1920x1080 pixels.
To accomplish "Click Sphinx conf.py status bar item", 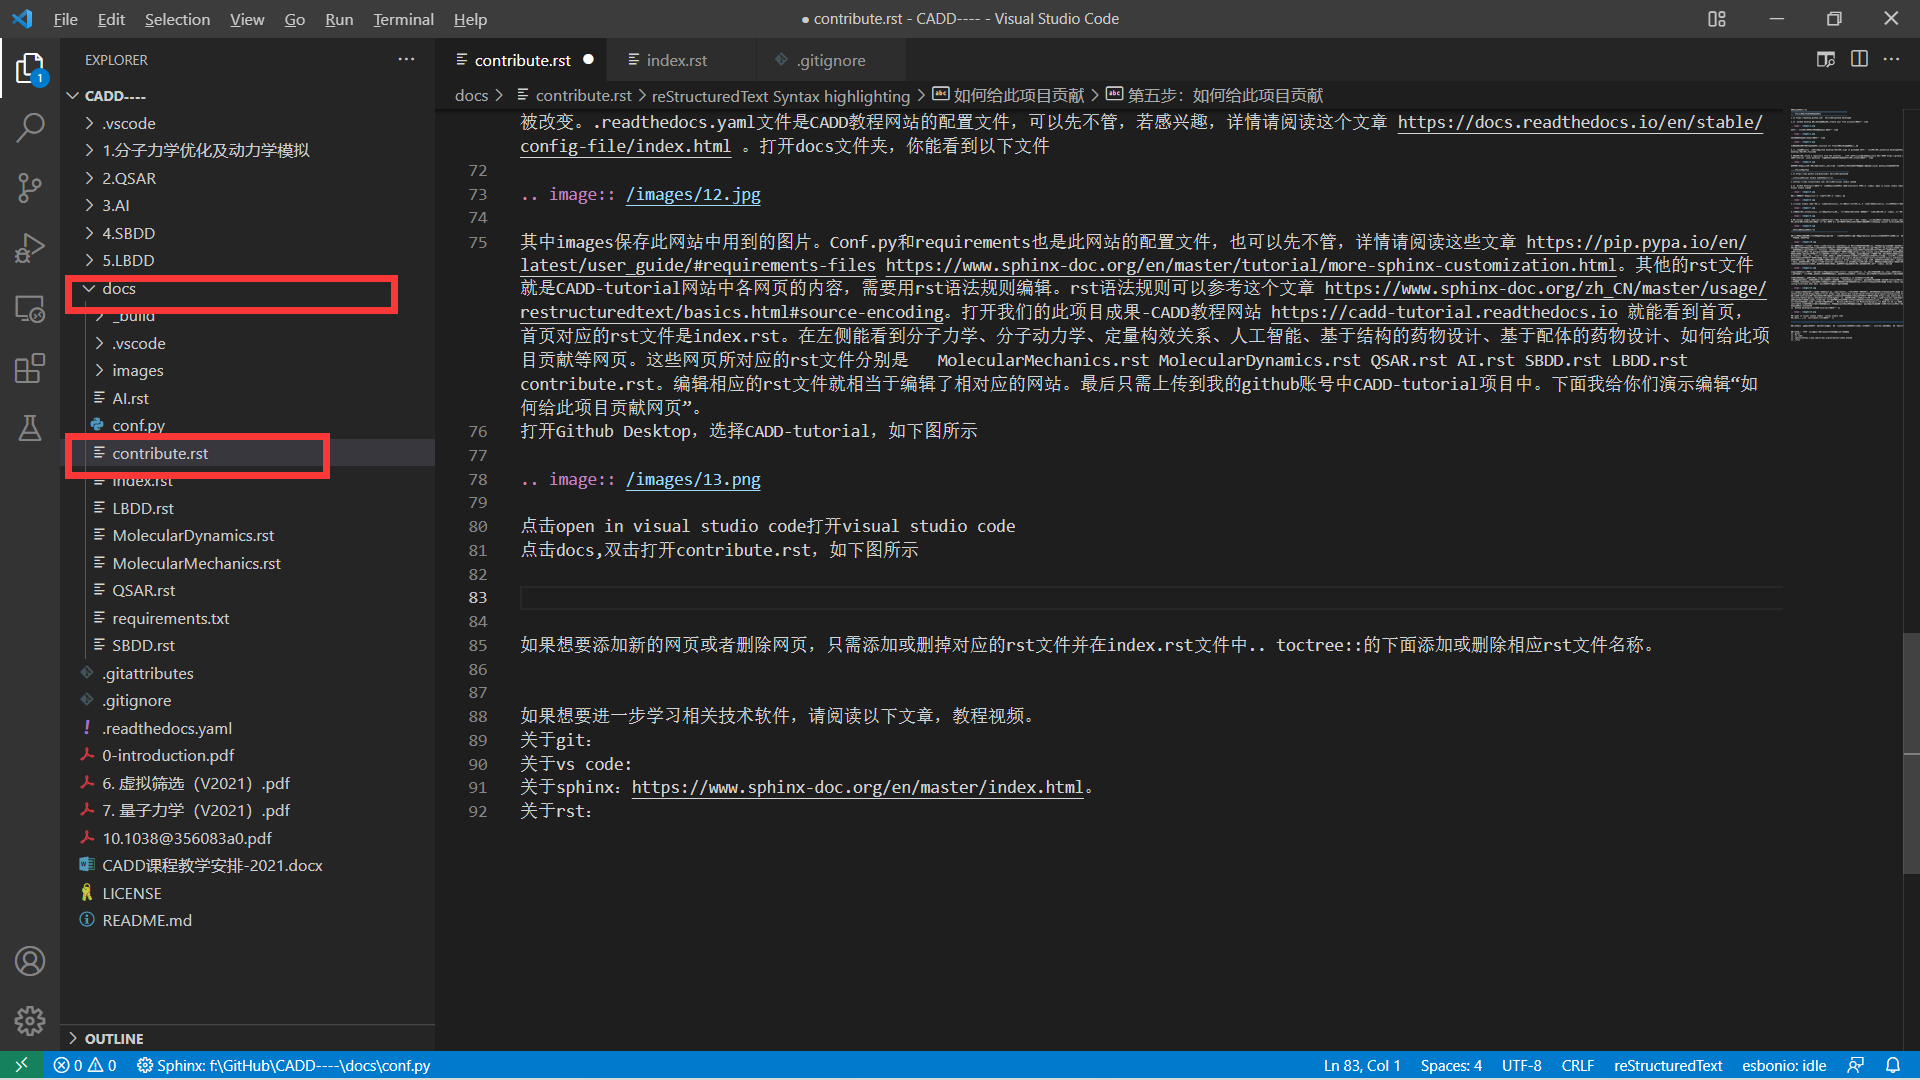I will click(x=284, y=1065).
